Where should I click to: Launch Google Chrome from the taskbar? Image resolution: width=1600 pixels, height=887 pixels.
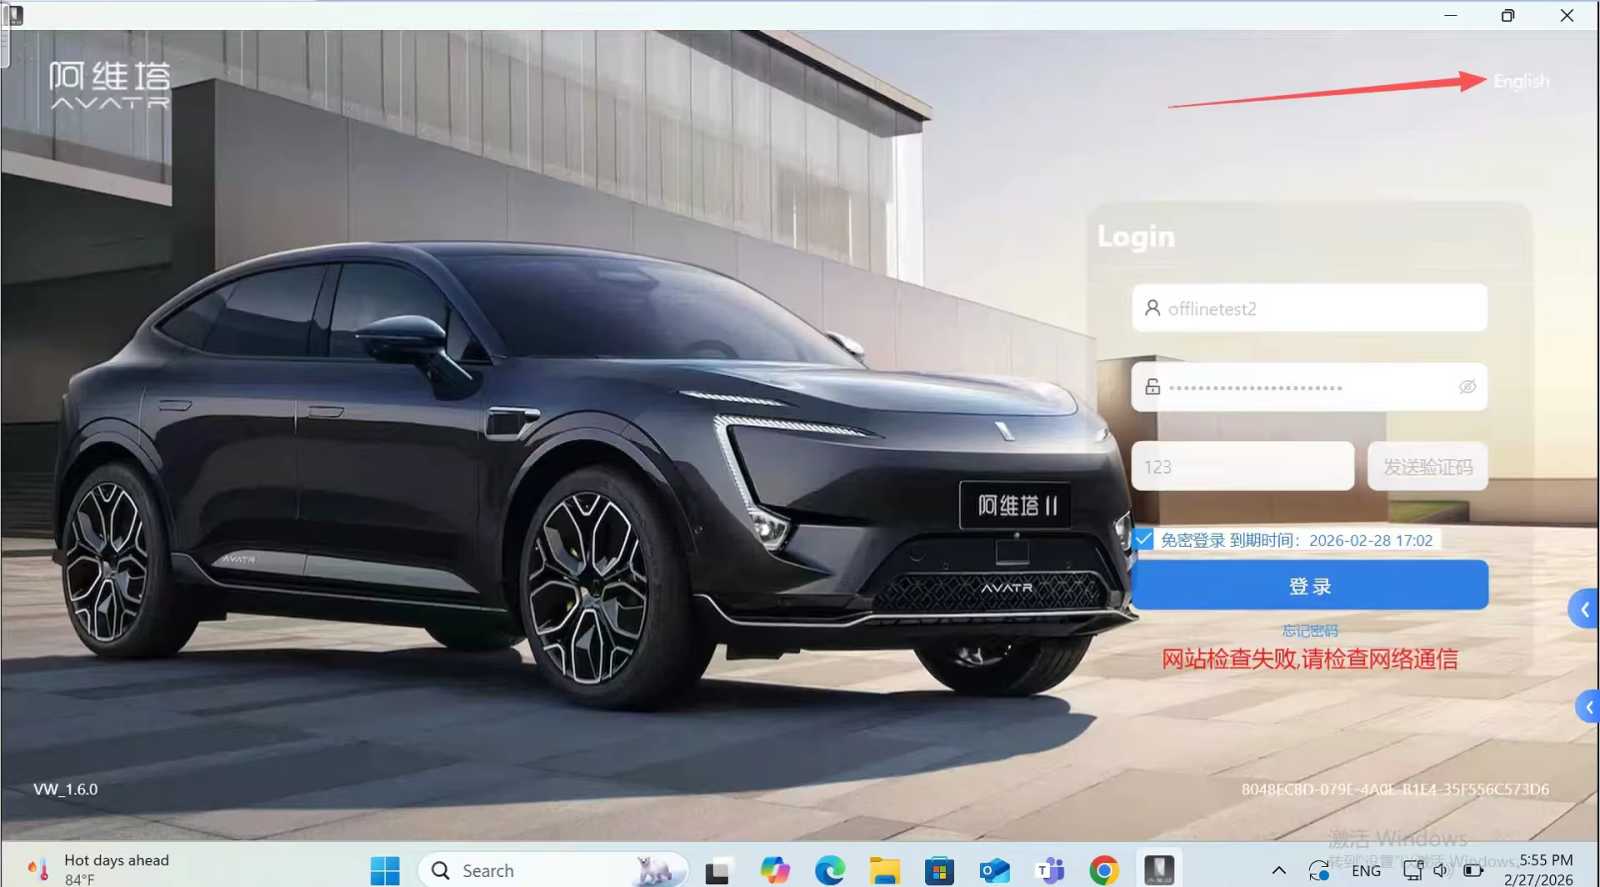point(1104,871)
